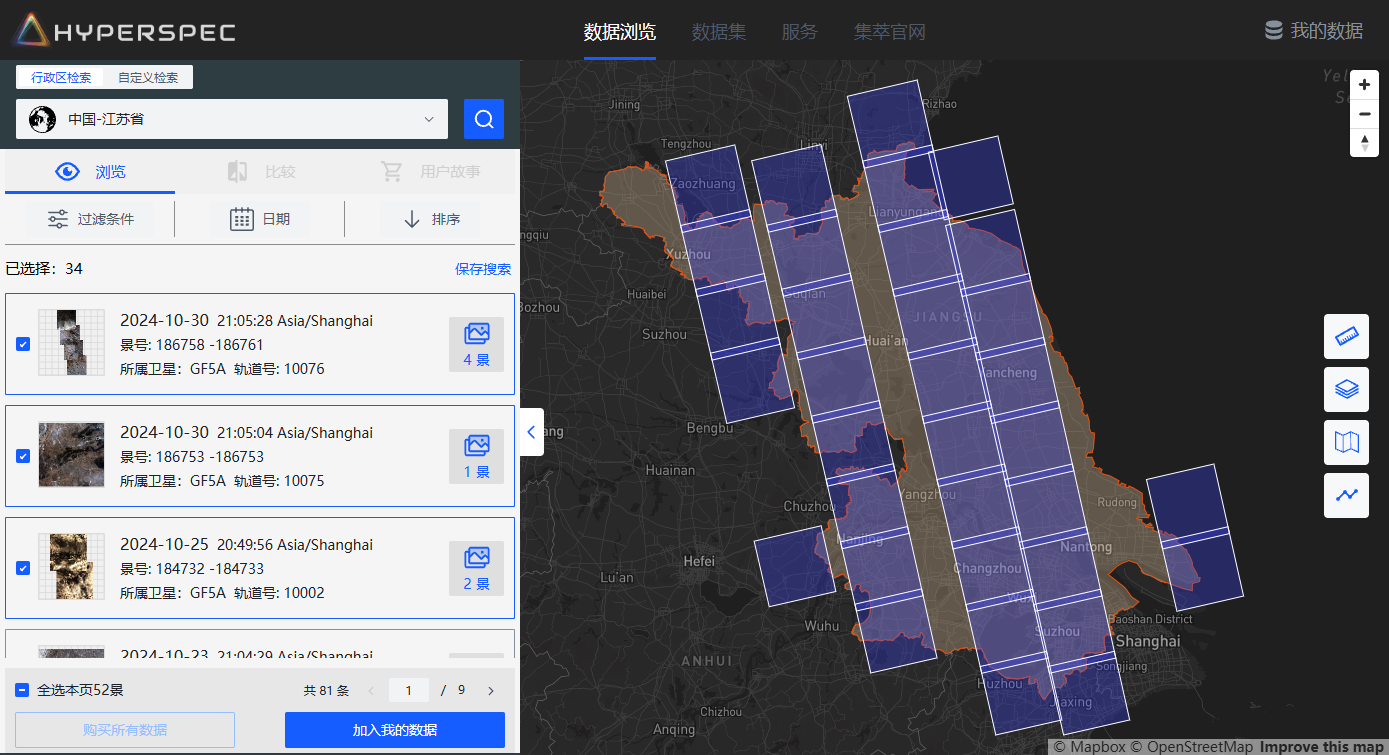Viewport: 1389px width, 755px height.
Task: Collapse the left results side panel
Action: 531,432
